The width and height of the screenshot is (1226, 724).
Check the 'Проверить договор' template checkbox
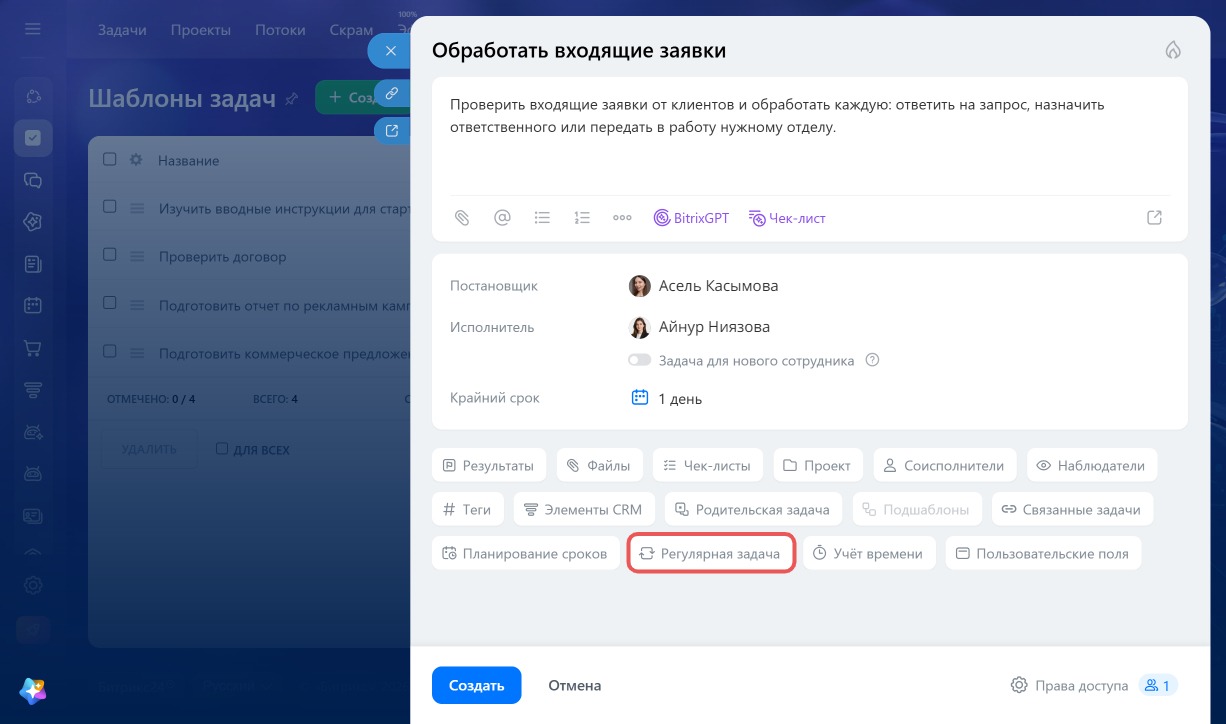coord(110,255)
